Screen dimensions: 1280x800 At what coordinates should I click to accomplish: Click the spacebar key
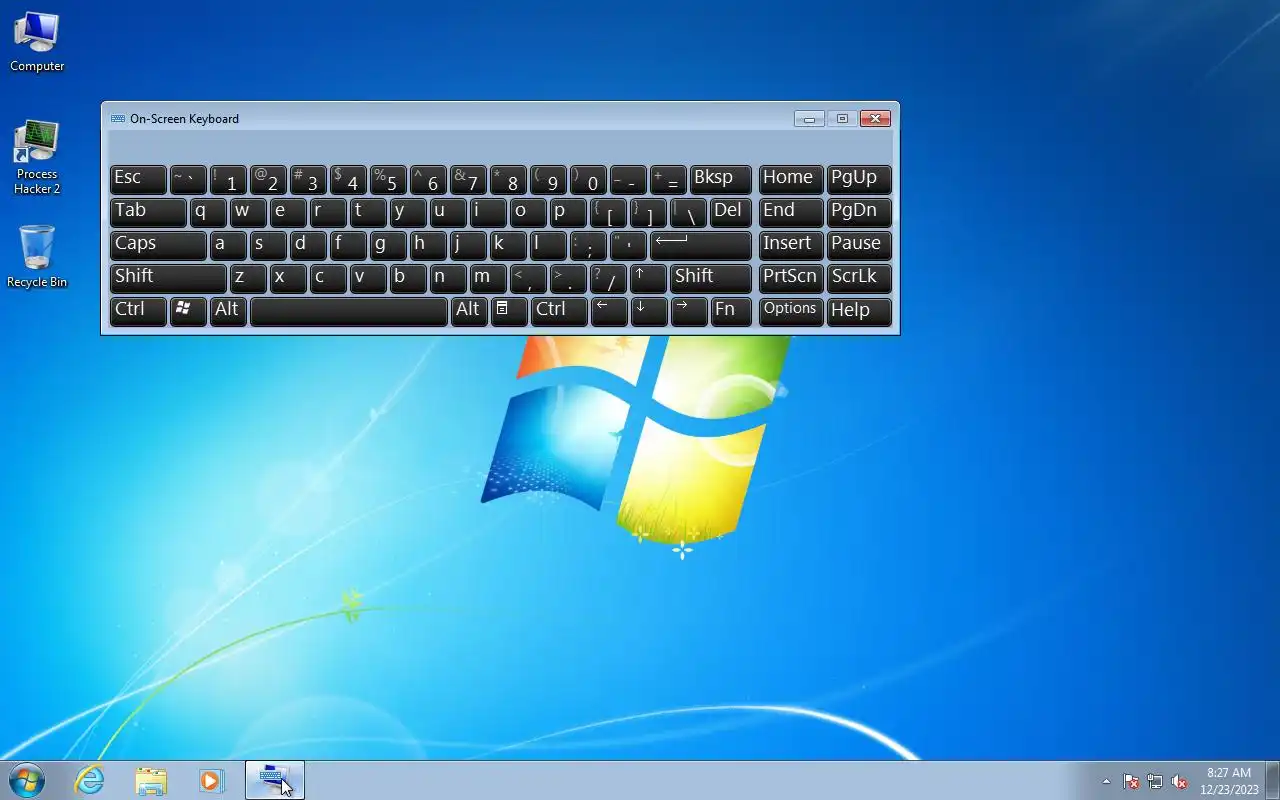pos(349,311)
